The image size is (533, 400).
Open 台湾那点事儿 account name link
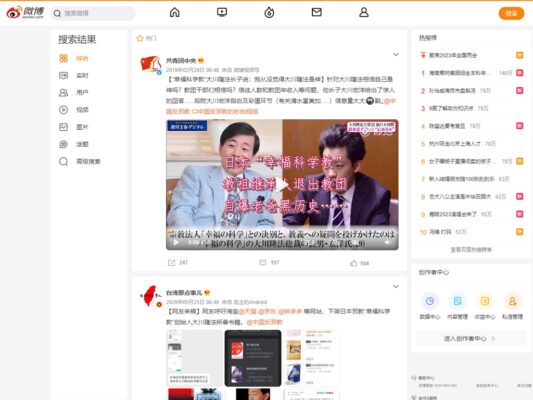coord(184,293)
